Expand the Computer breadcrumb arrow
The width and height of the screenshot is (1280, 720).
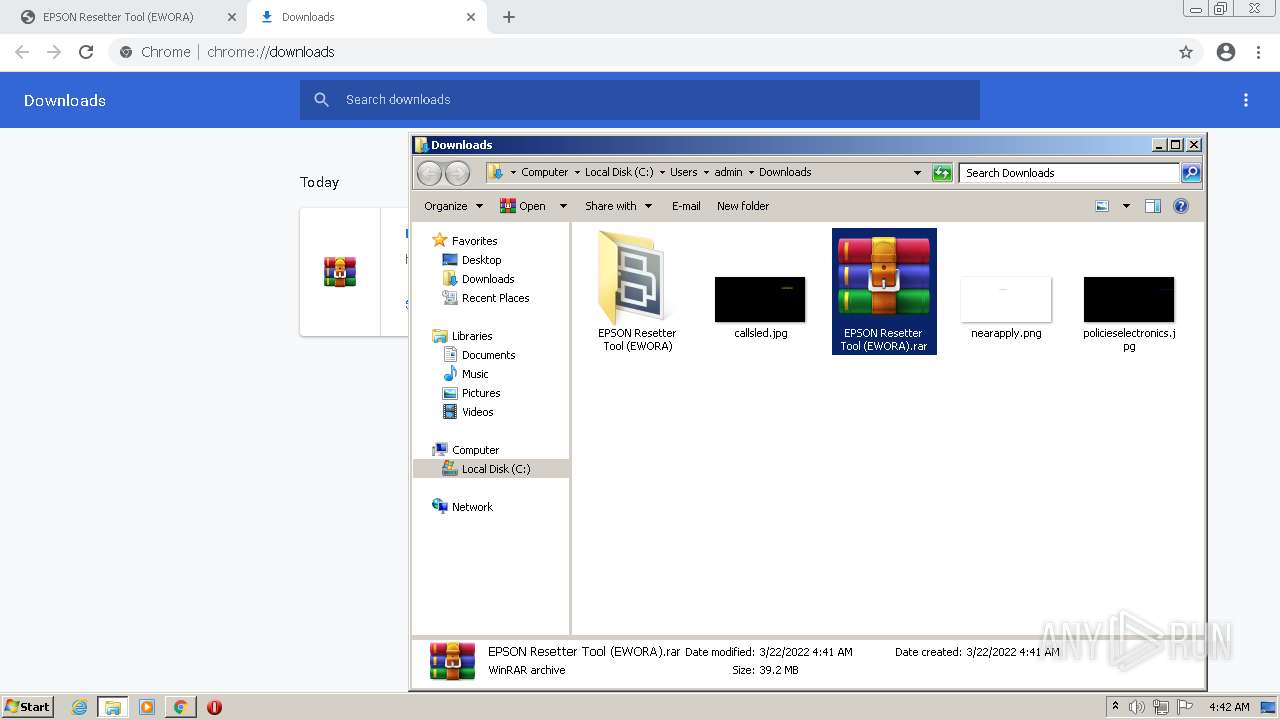pos(577,172)
